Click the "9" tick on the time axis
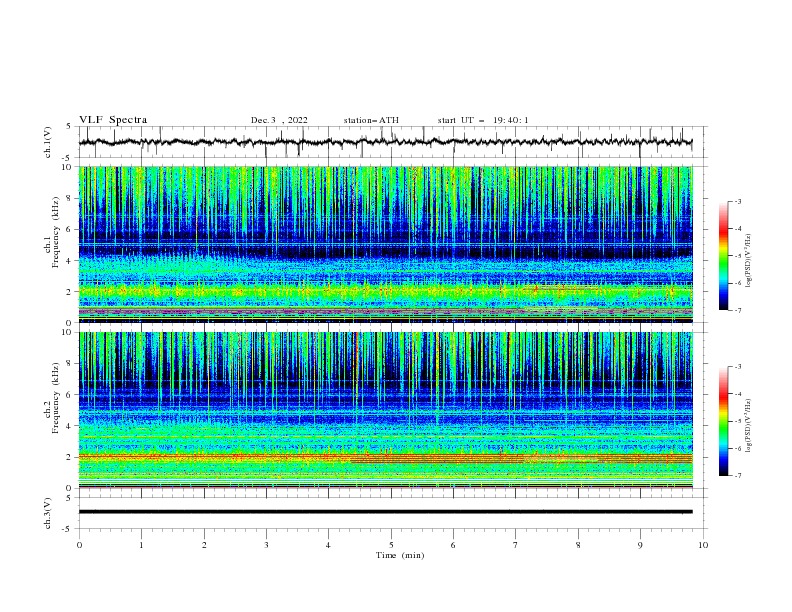Viewport: 792px width, 612px height. [x=640, y=545]
